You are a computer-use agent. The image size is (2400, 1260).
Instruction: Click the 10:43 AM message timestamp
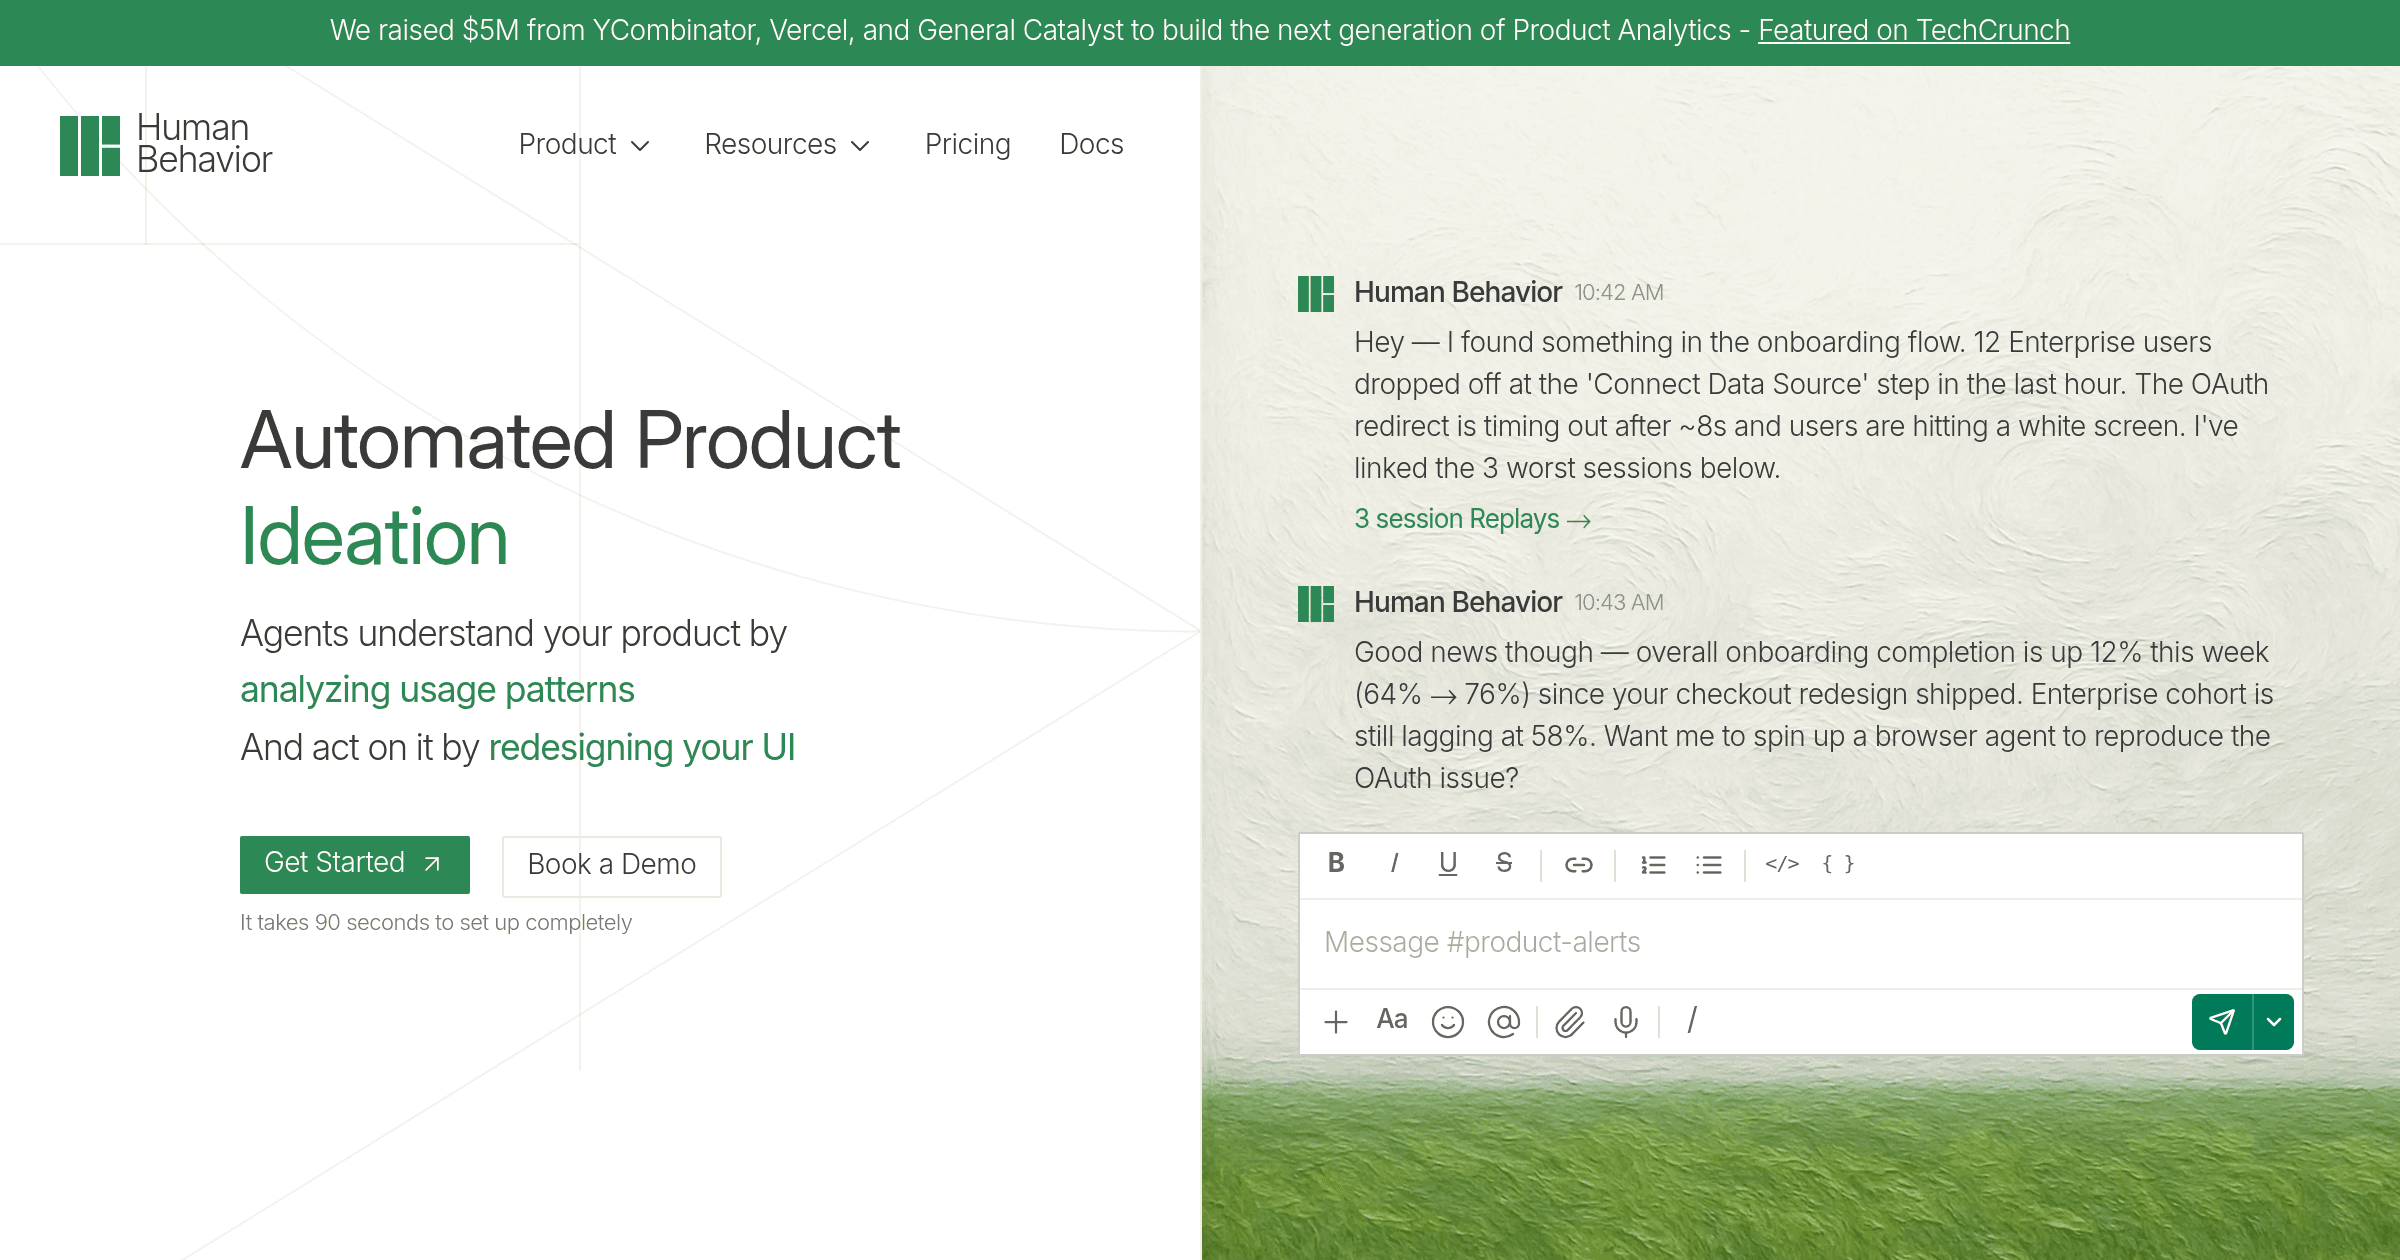1619,603
